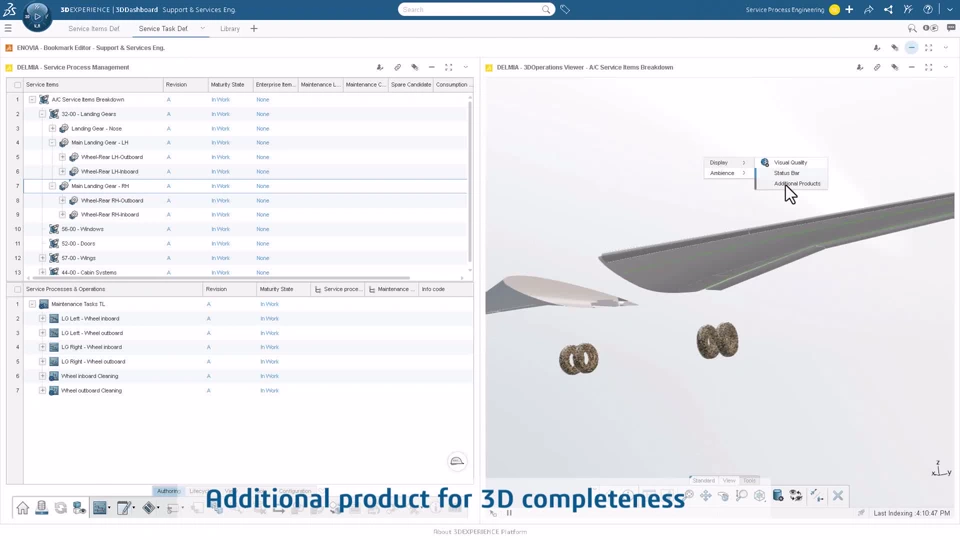960x540 pixels.
Task: Select the Standard tab in viewer toolbar
Action: click(703, 481)
